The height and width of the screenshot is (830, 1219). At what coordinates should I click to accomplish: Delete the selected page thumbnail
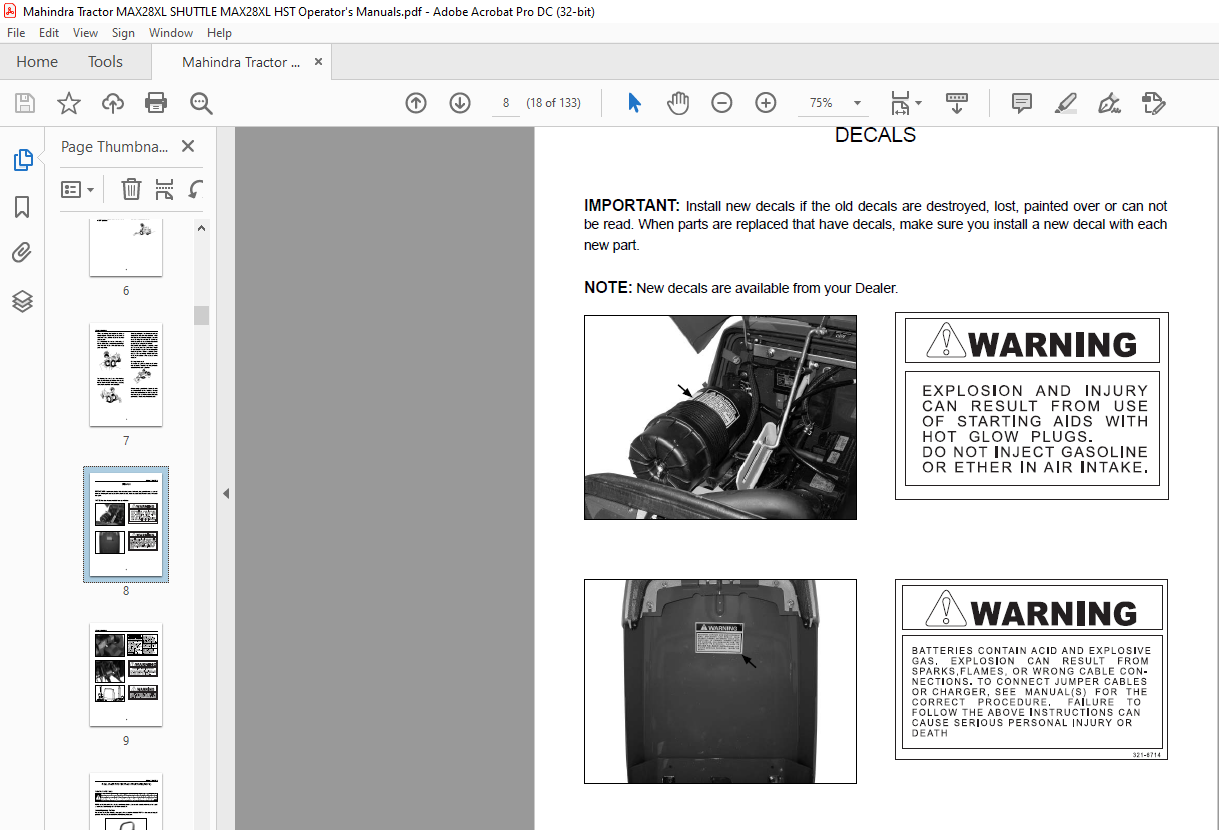tap(131, 189)
